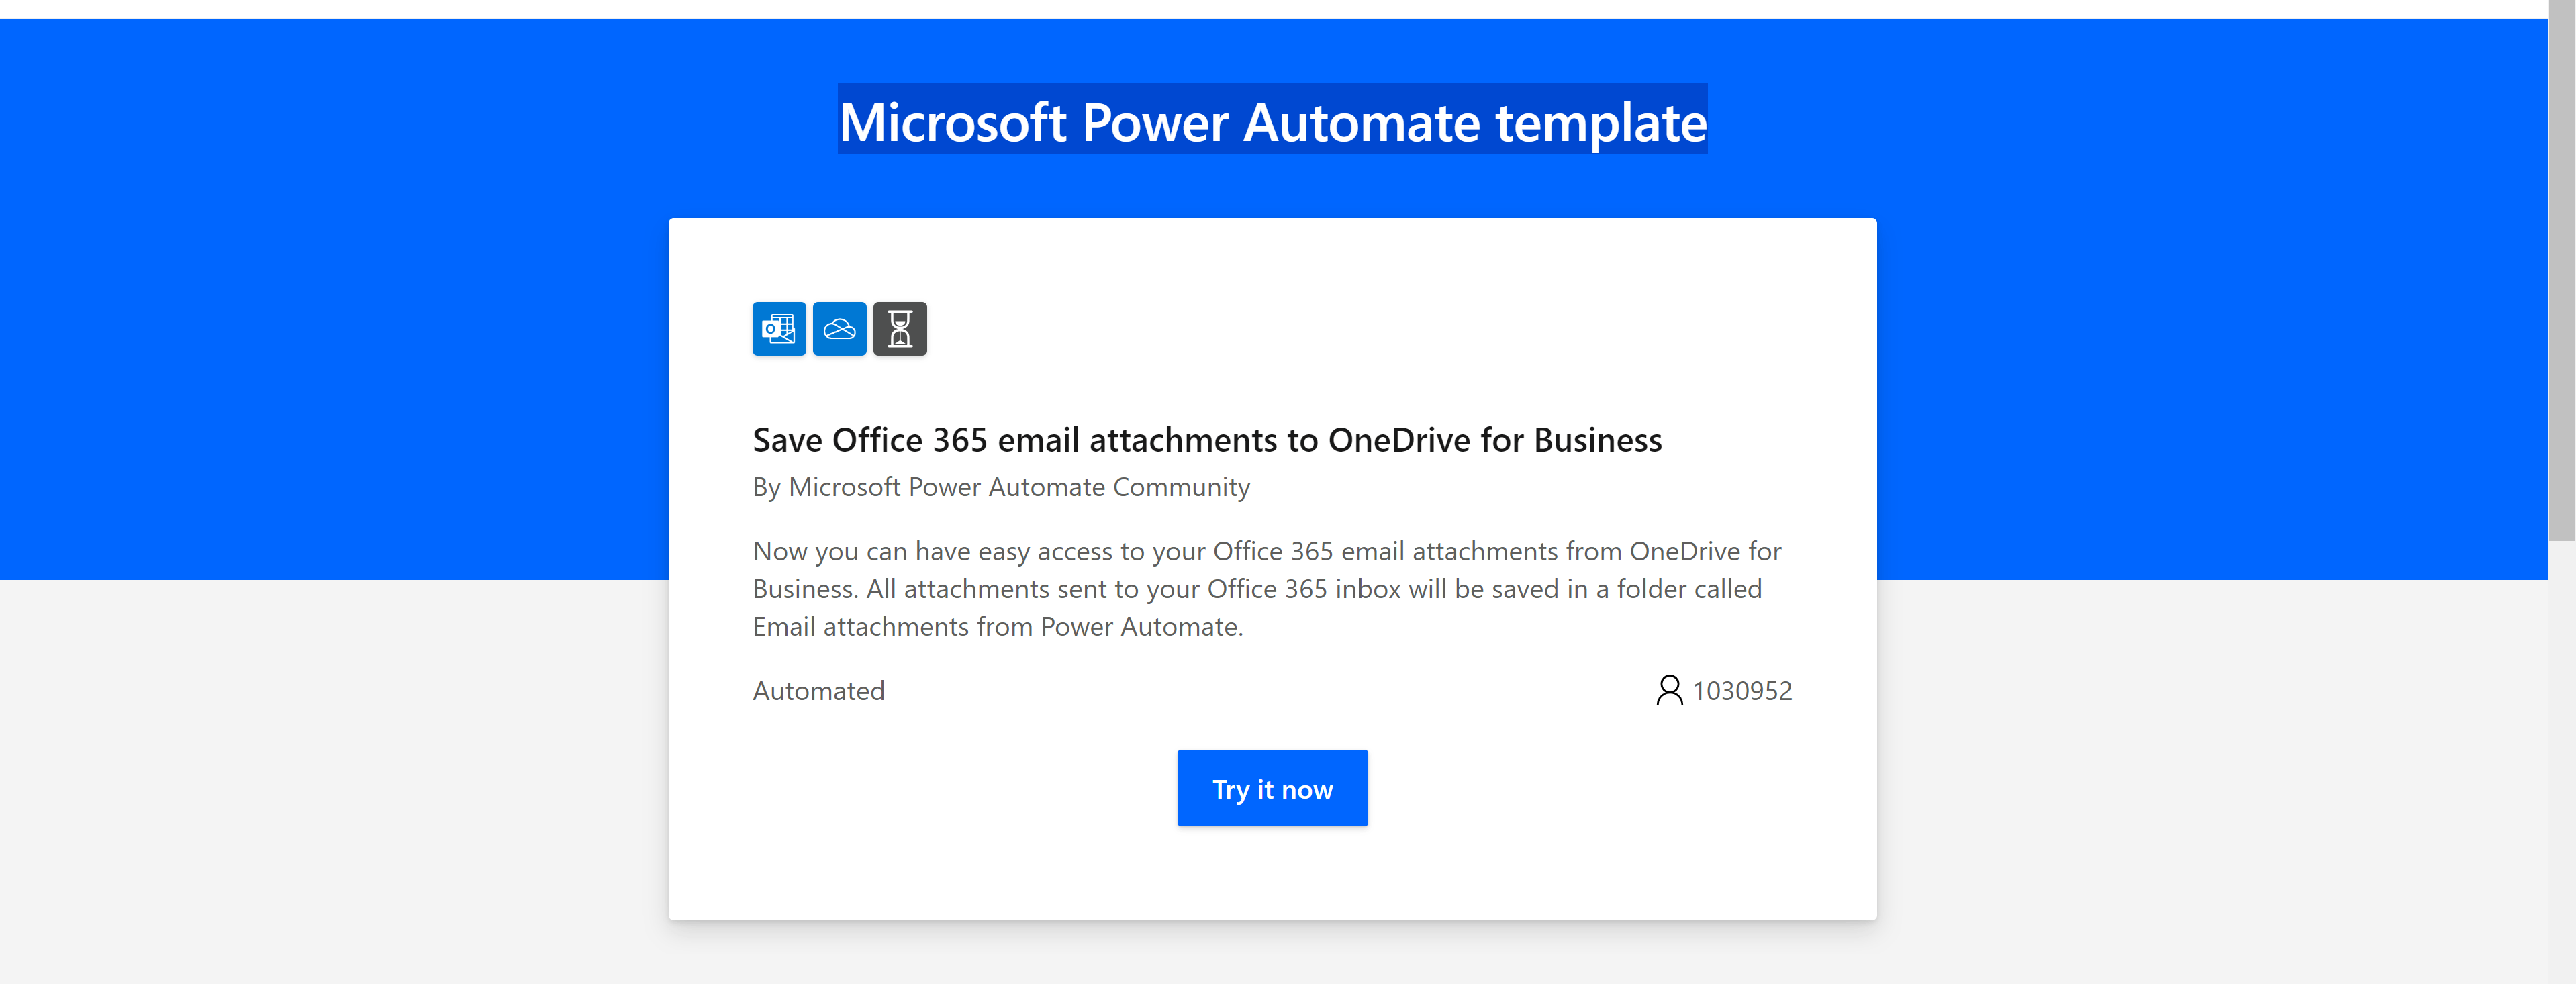Click the person icon beside the user count
2576x984 pixels.
1668,689
